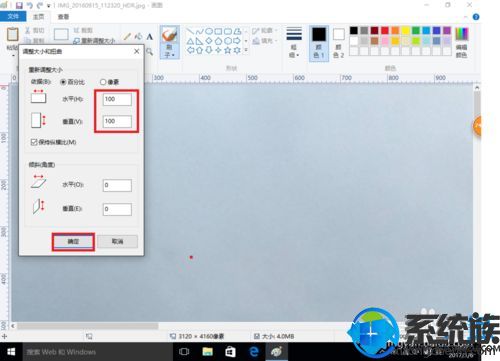Viewport: 500px width, 361px height.
Task: Select the Text tool letter A
Action: [150, 37]
